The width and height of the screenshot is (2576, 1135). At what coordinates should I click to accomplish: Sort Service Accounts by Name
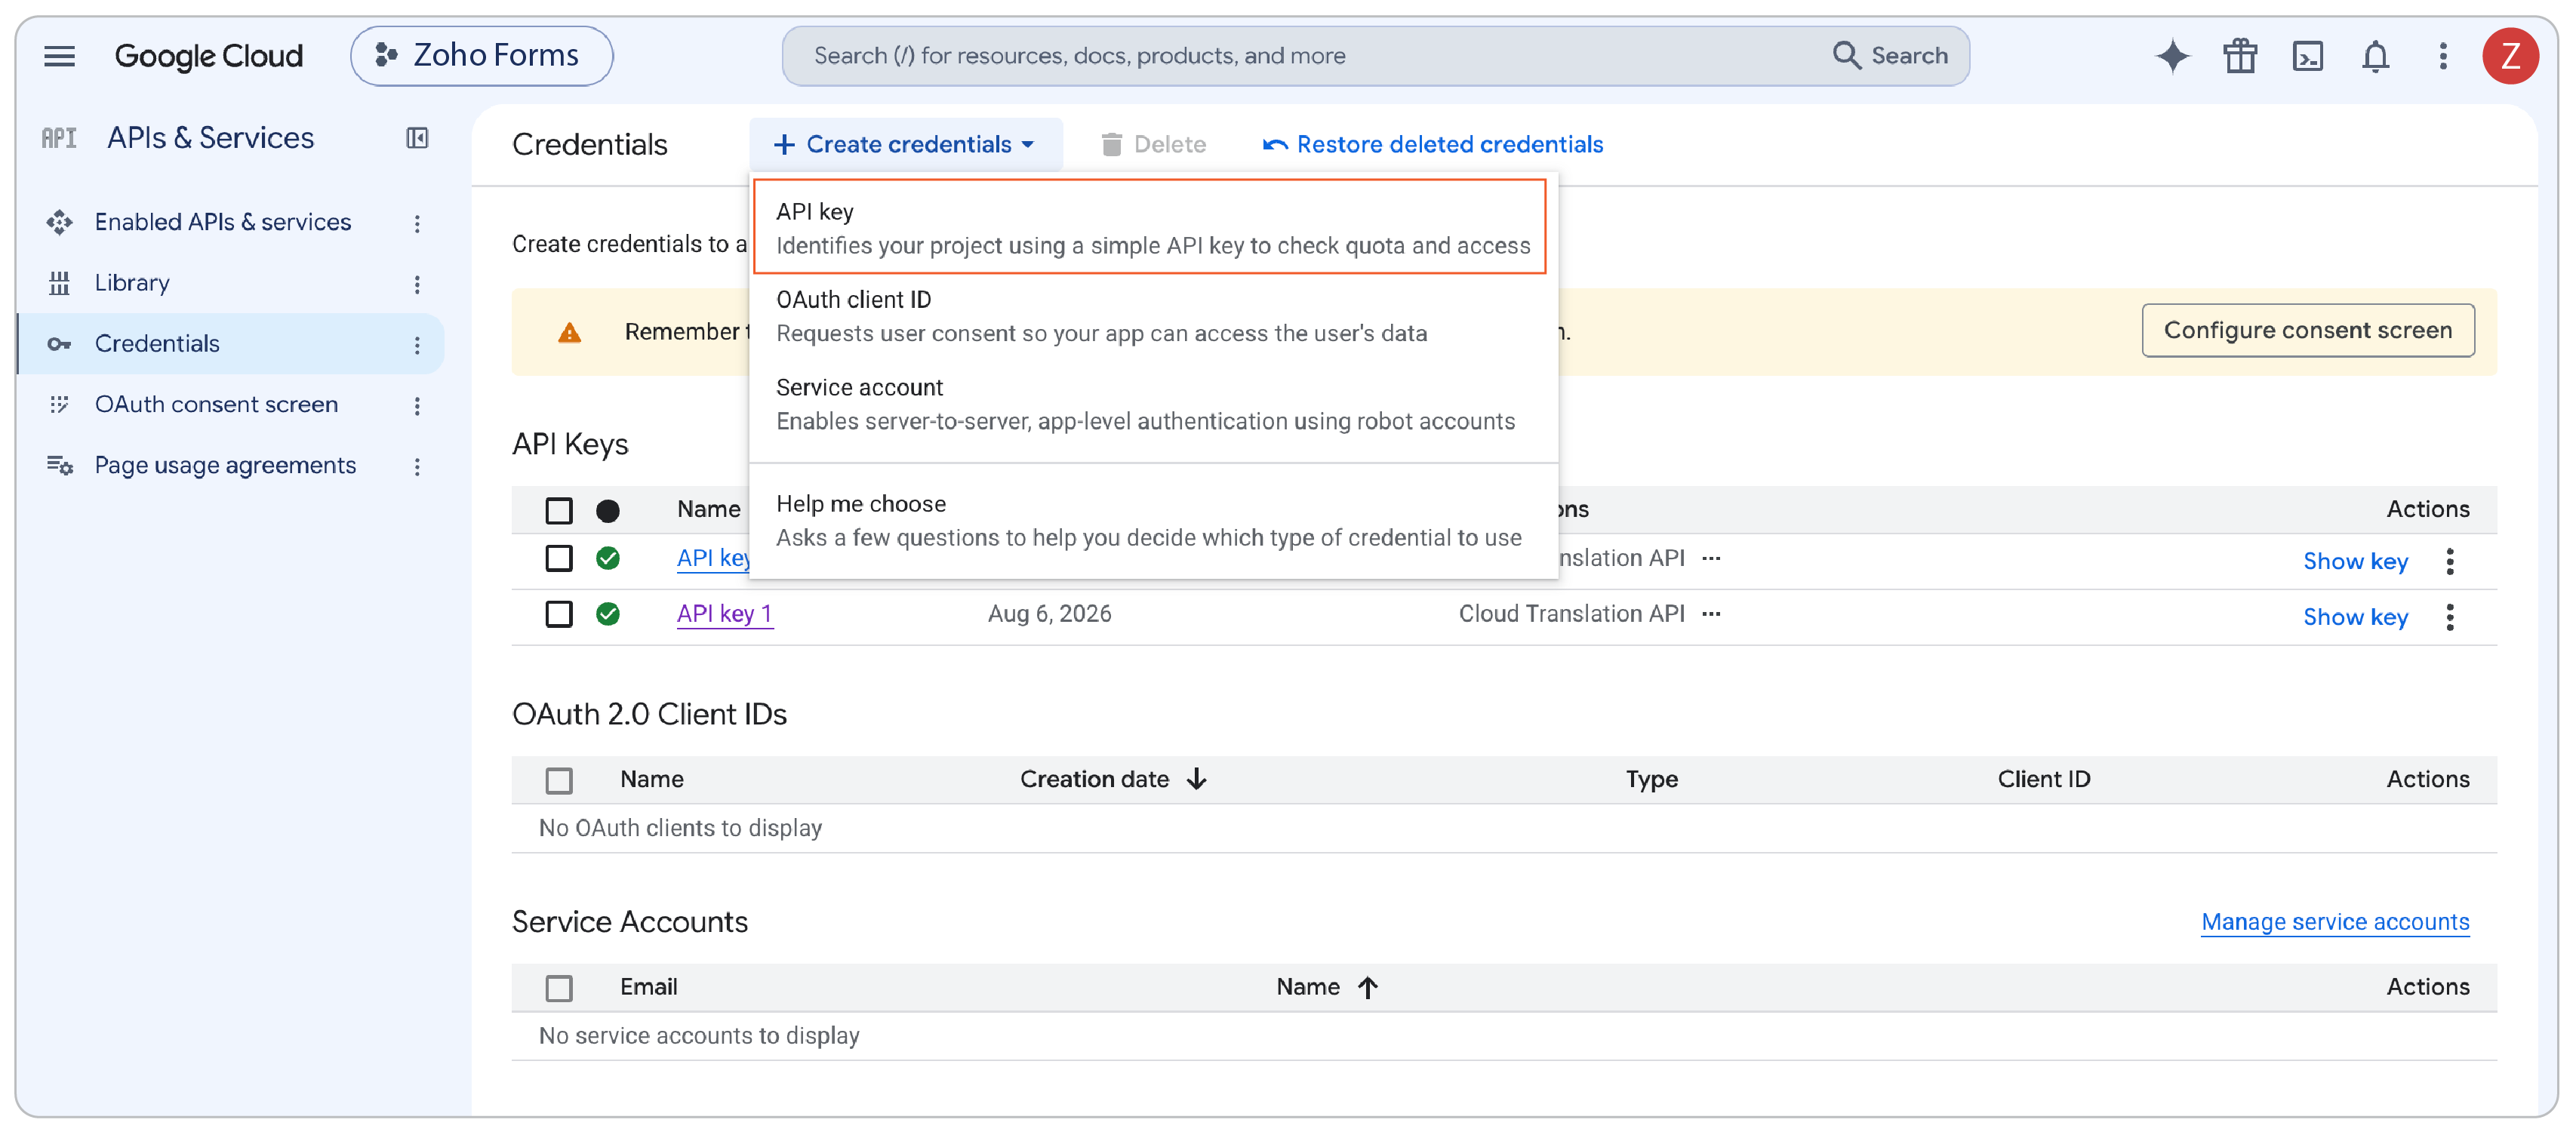coord(1327,988)
